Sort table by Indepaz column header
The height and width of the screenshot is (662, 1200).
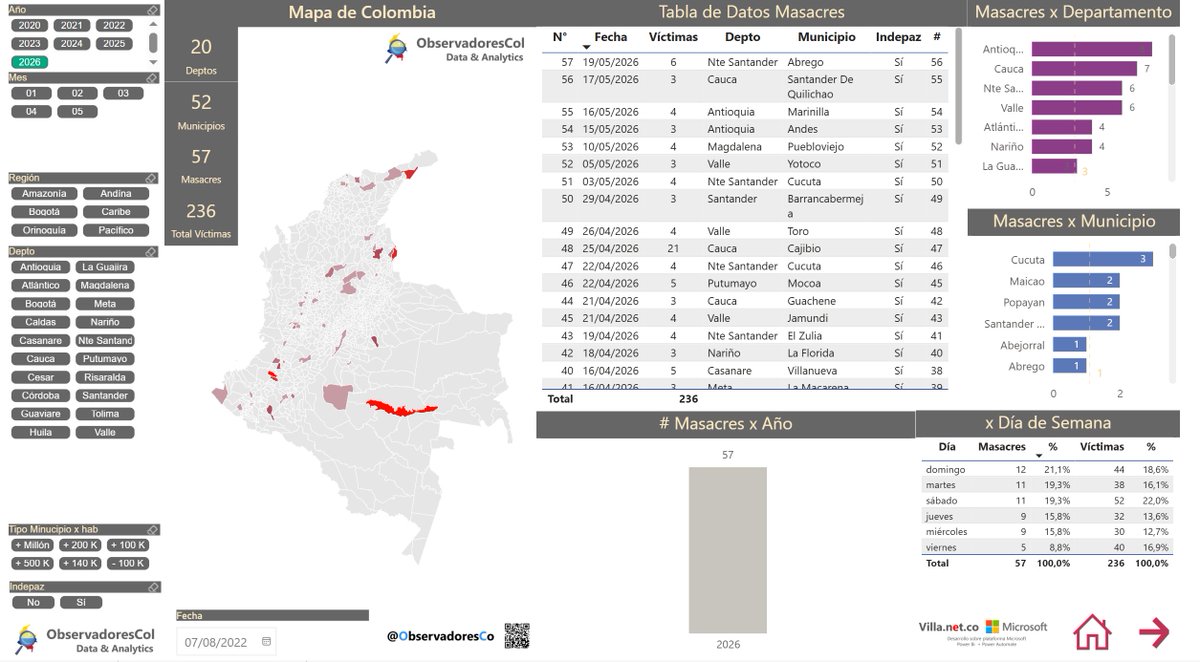pos(898,36)
